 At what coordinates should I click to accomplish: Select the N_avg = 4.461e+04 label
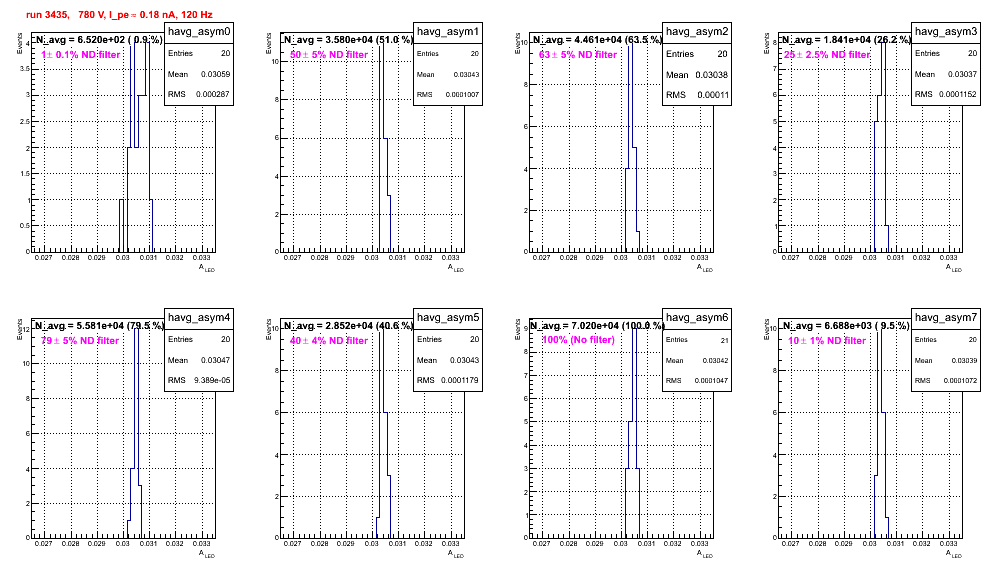click(x=597, y=39)
